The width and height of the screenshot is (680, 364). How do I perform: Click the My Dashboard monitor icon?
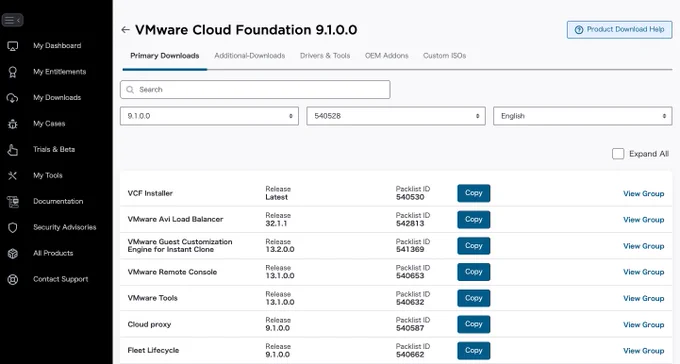(x=13, y=46)
